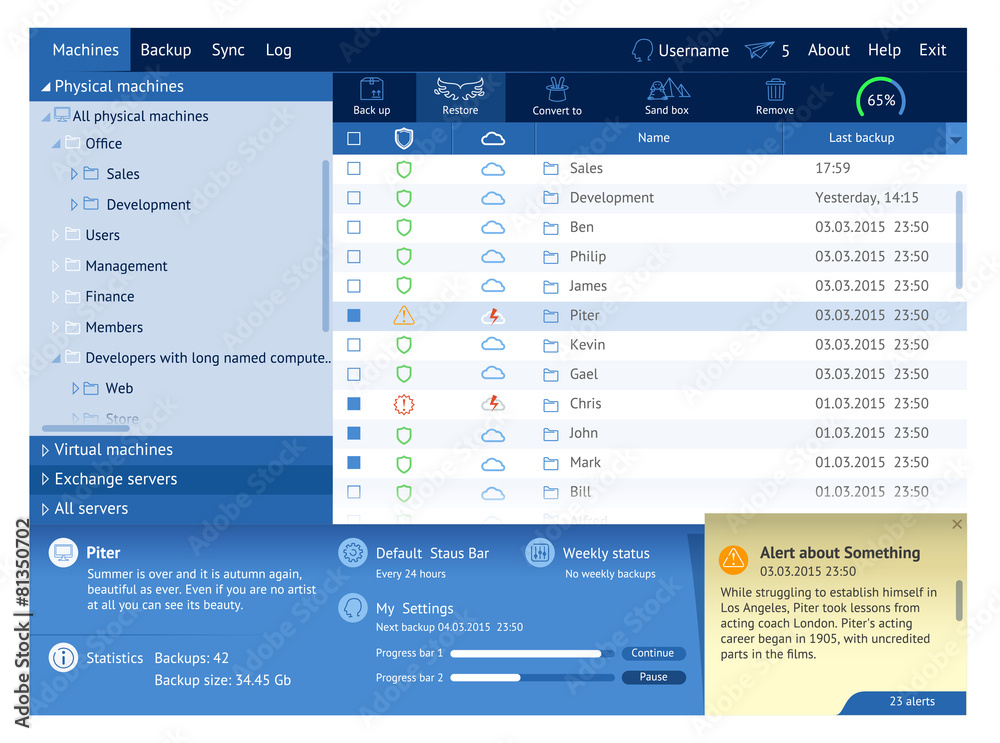Expand the Development folder tree arrow
Screen dimensions: 1000x743
[x=74, y=205]
